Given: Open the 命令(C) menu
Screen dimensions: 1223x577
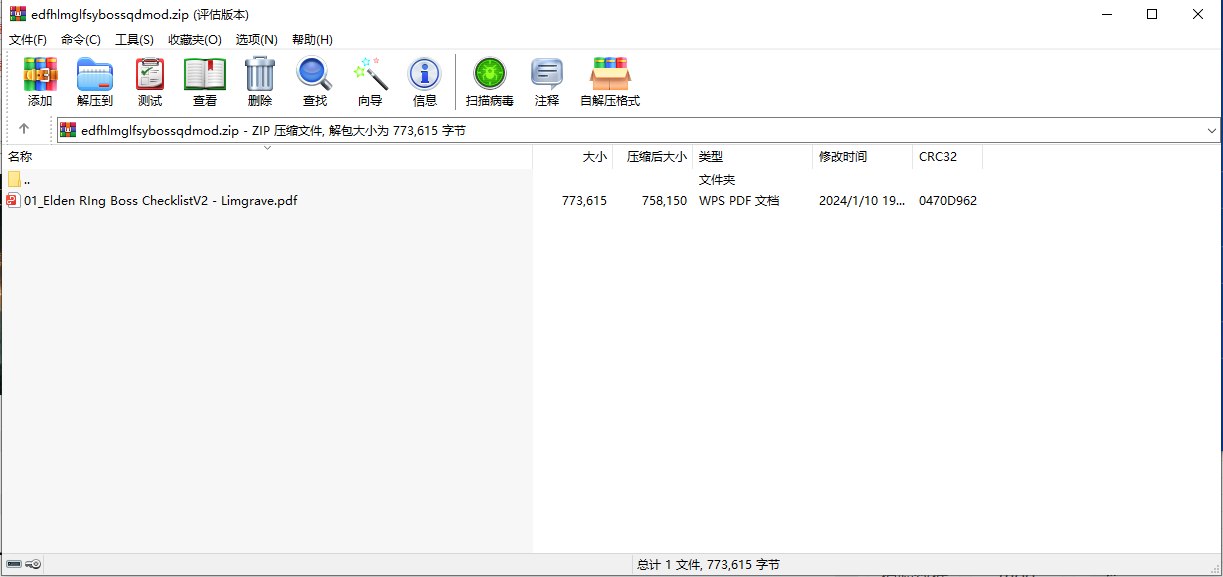Looking at the screenshot, I should tap(81, 39).
